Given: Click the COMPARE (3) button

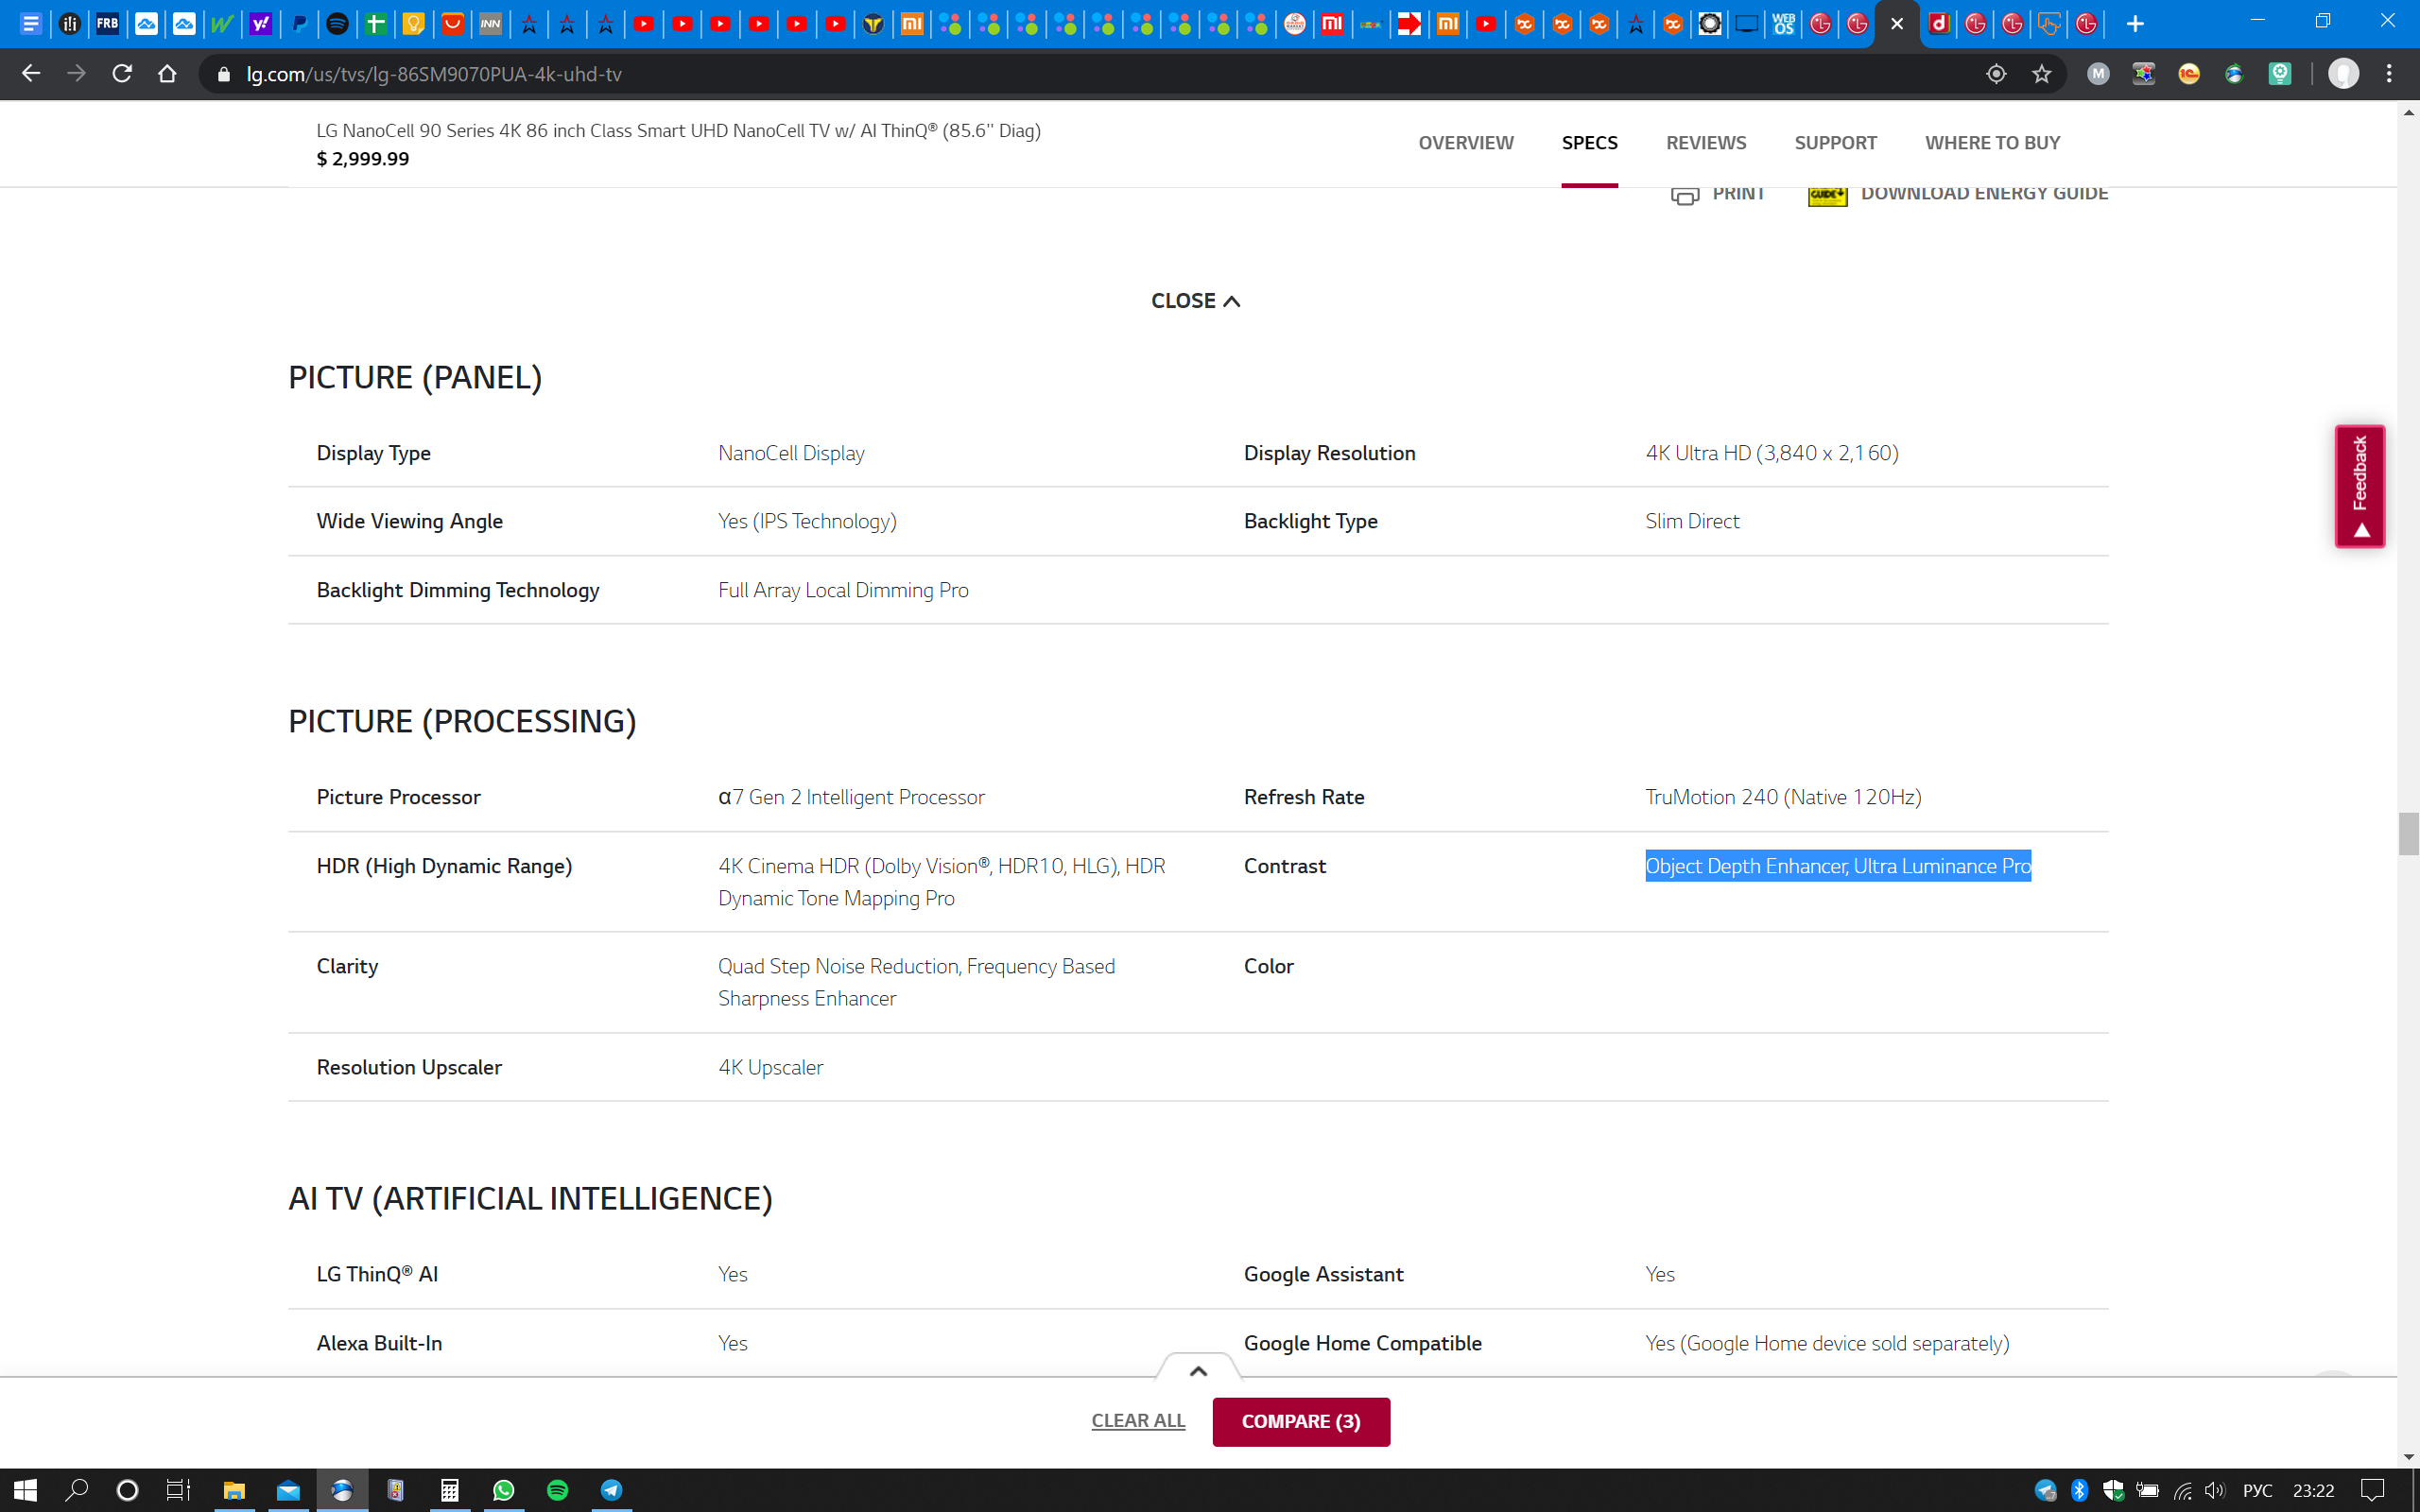Looking at the screenshot, I should [1301, 1421].
